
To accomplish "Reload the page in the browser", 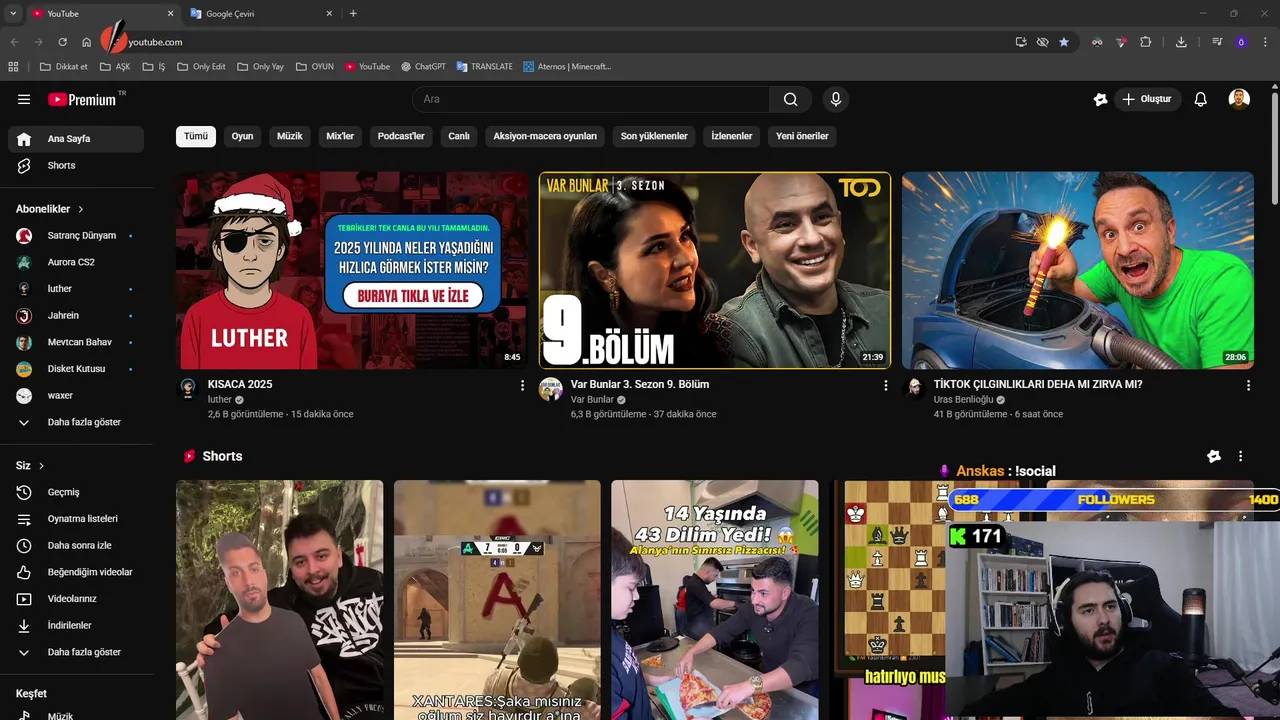I will [x=62, y=42].
